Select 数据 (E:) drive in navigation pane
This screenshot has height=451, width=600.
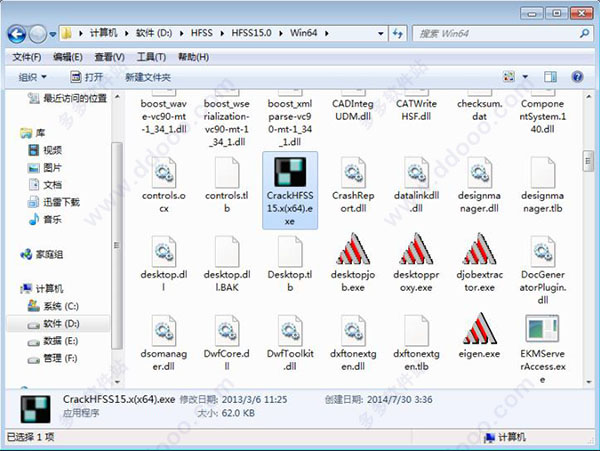[53, 341]
